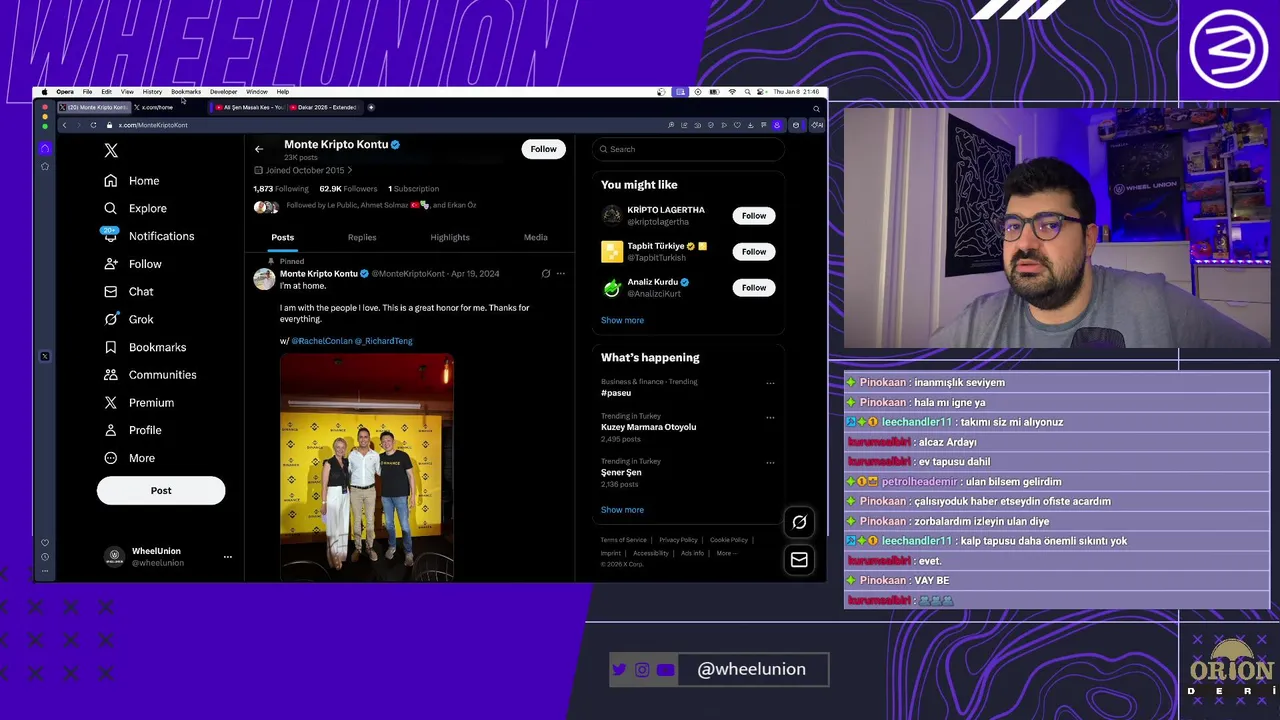Open Premium in the X sidebar
1280x720 pixels.
coord(140,403)
